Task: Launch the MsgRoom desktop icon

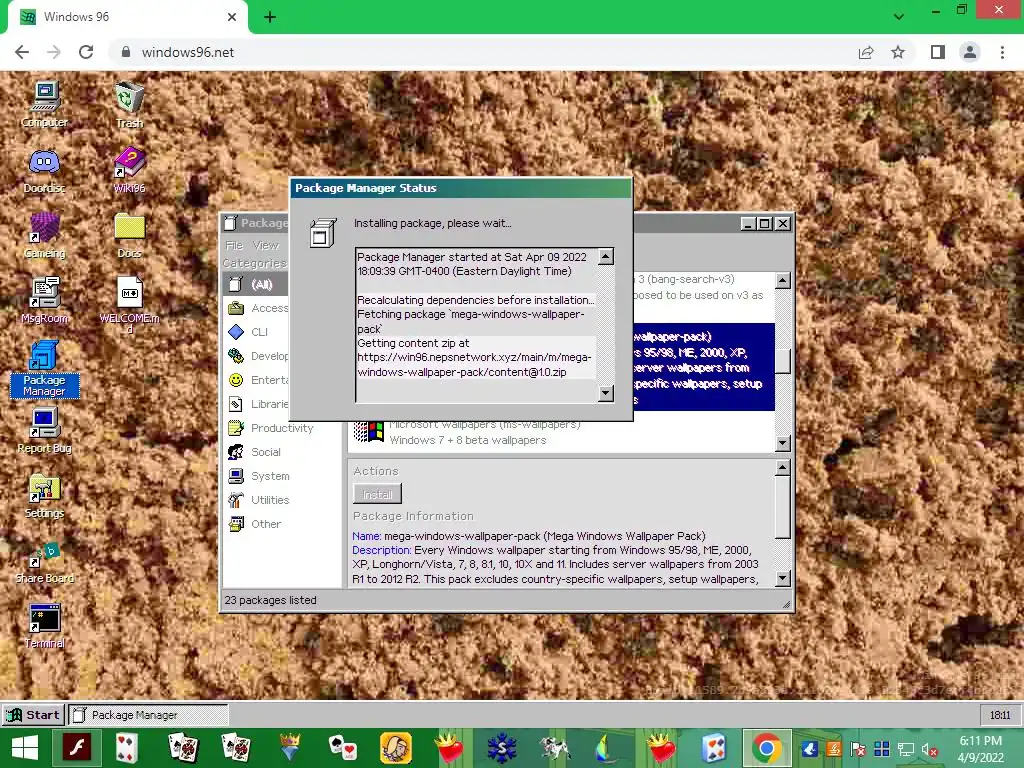Action: point(44,300)
